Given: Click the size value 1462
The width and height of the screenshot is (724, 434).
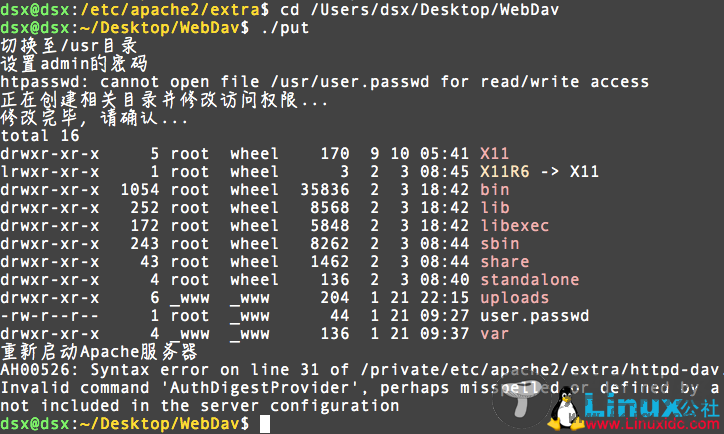Looking at the screenshot, I should [329, 261].
